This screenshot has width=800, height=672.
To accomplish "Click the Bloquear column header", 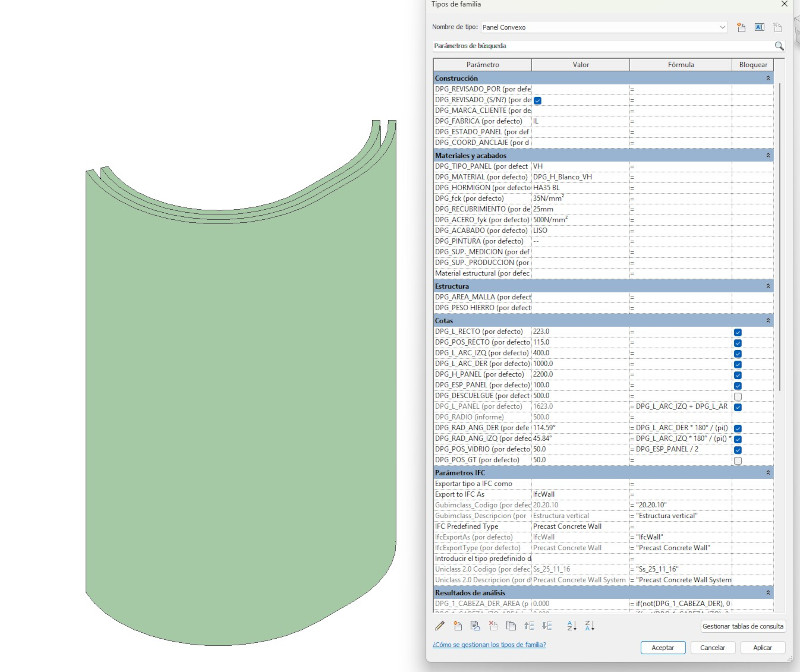I will 753,65.
